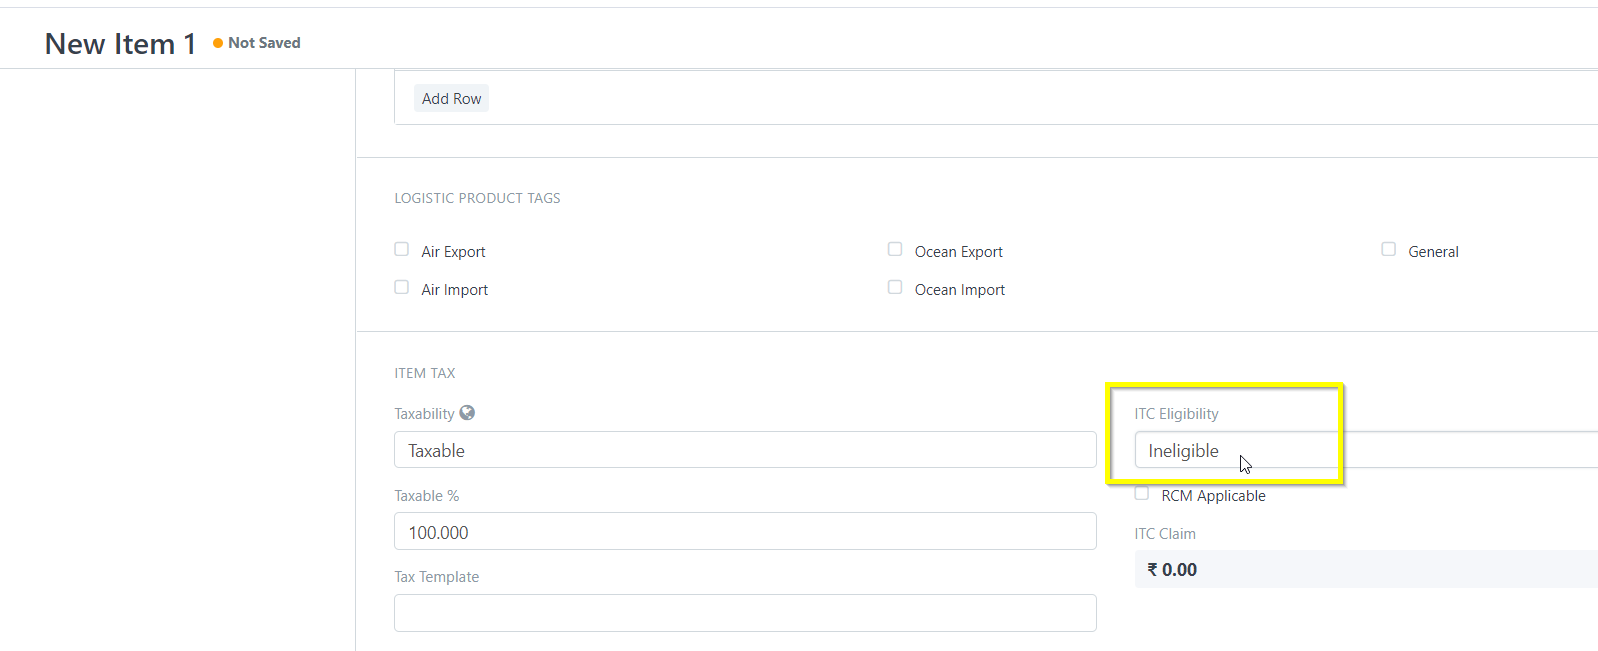
Task: Toggle the Ocean Import checkbox
Action: point(895,287)
